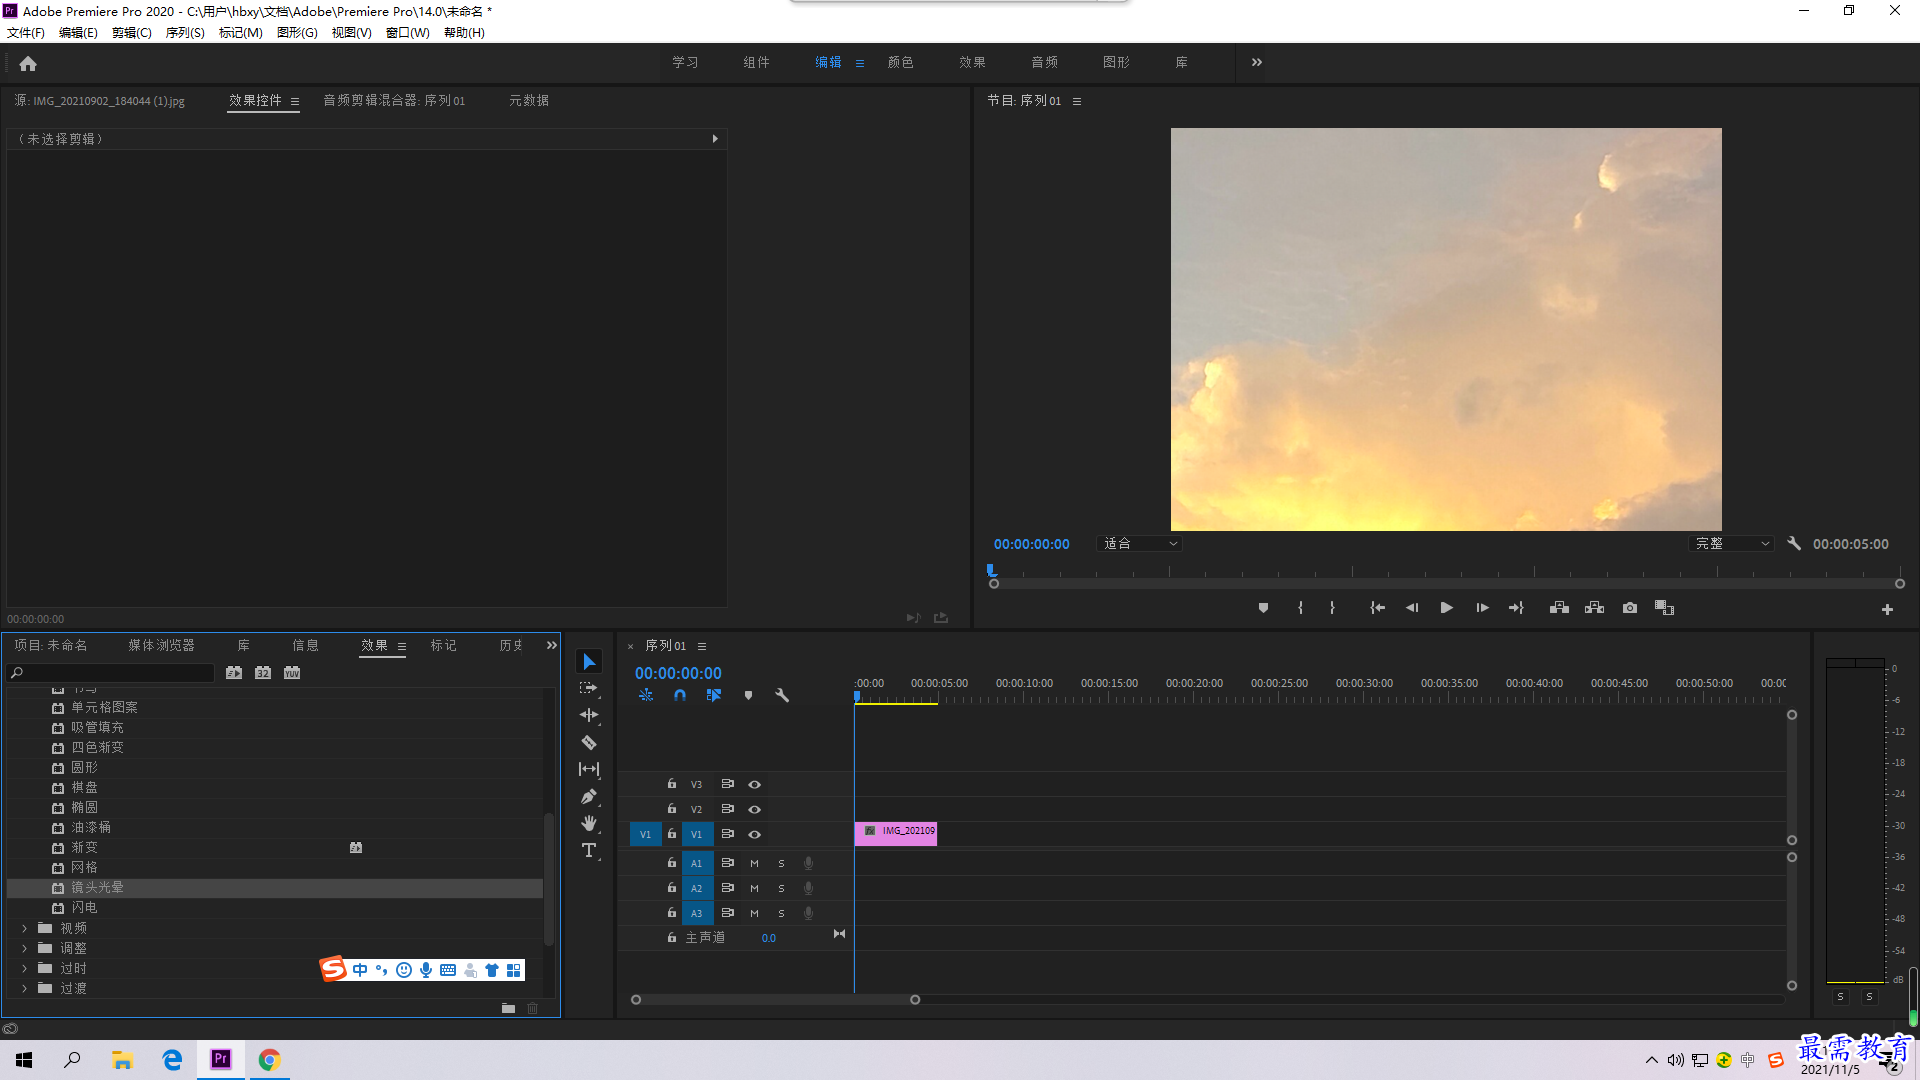Select the Track Select Forward tool
The height and width of the screenshot is (1080, 1920).
pyautogui.click(x=589, y=688)
